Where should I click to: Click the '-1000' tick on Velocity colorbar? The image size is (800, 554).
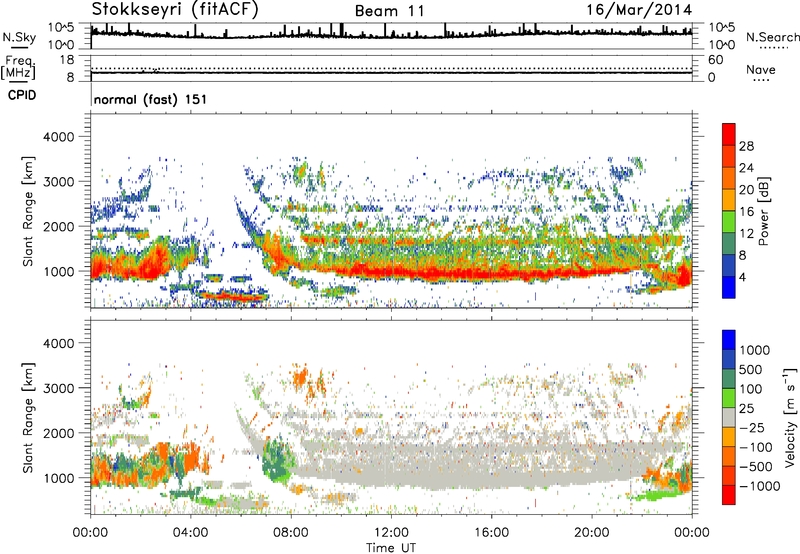point(759,486)
